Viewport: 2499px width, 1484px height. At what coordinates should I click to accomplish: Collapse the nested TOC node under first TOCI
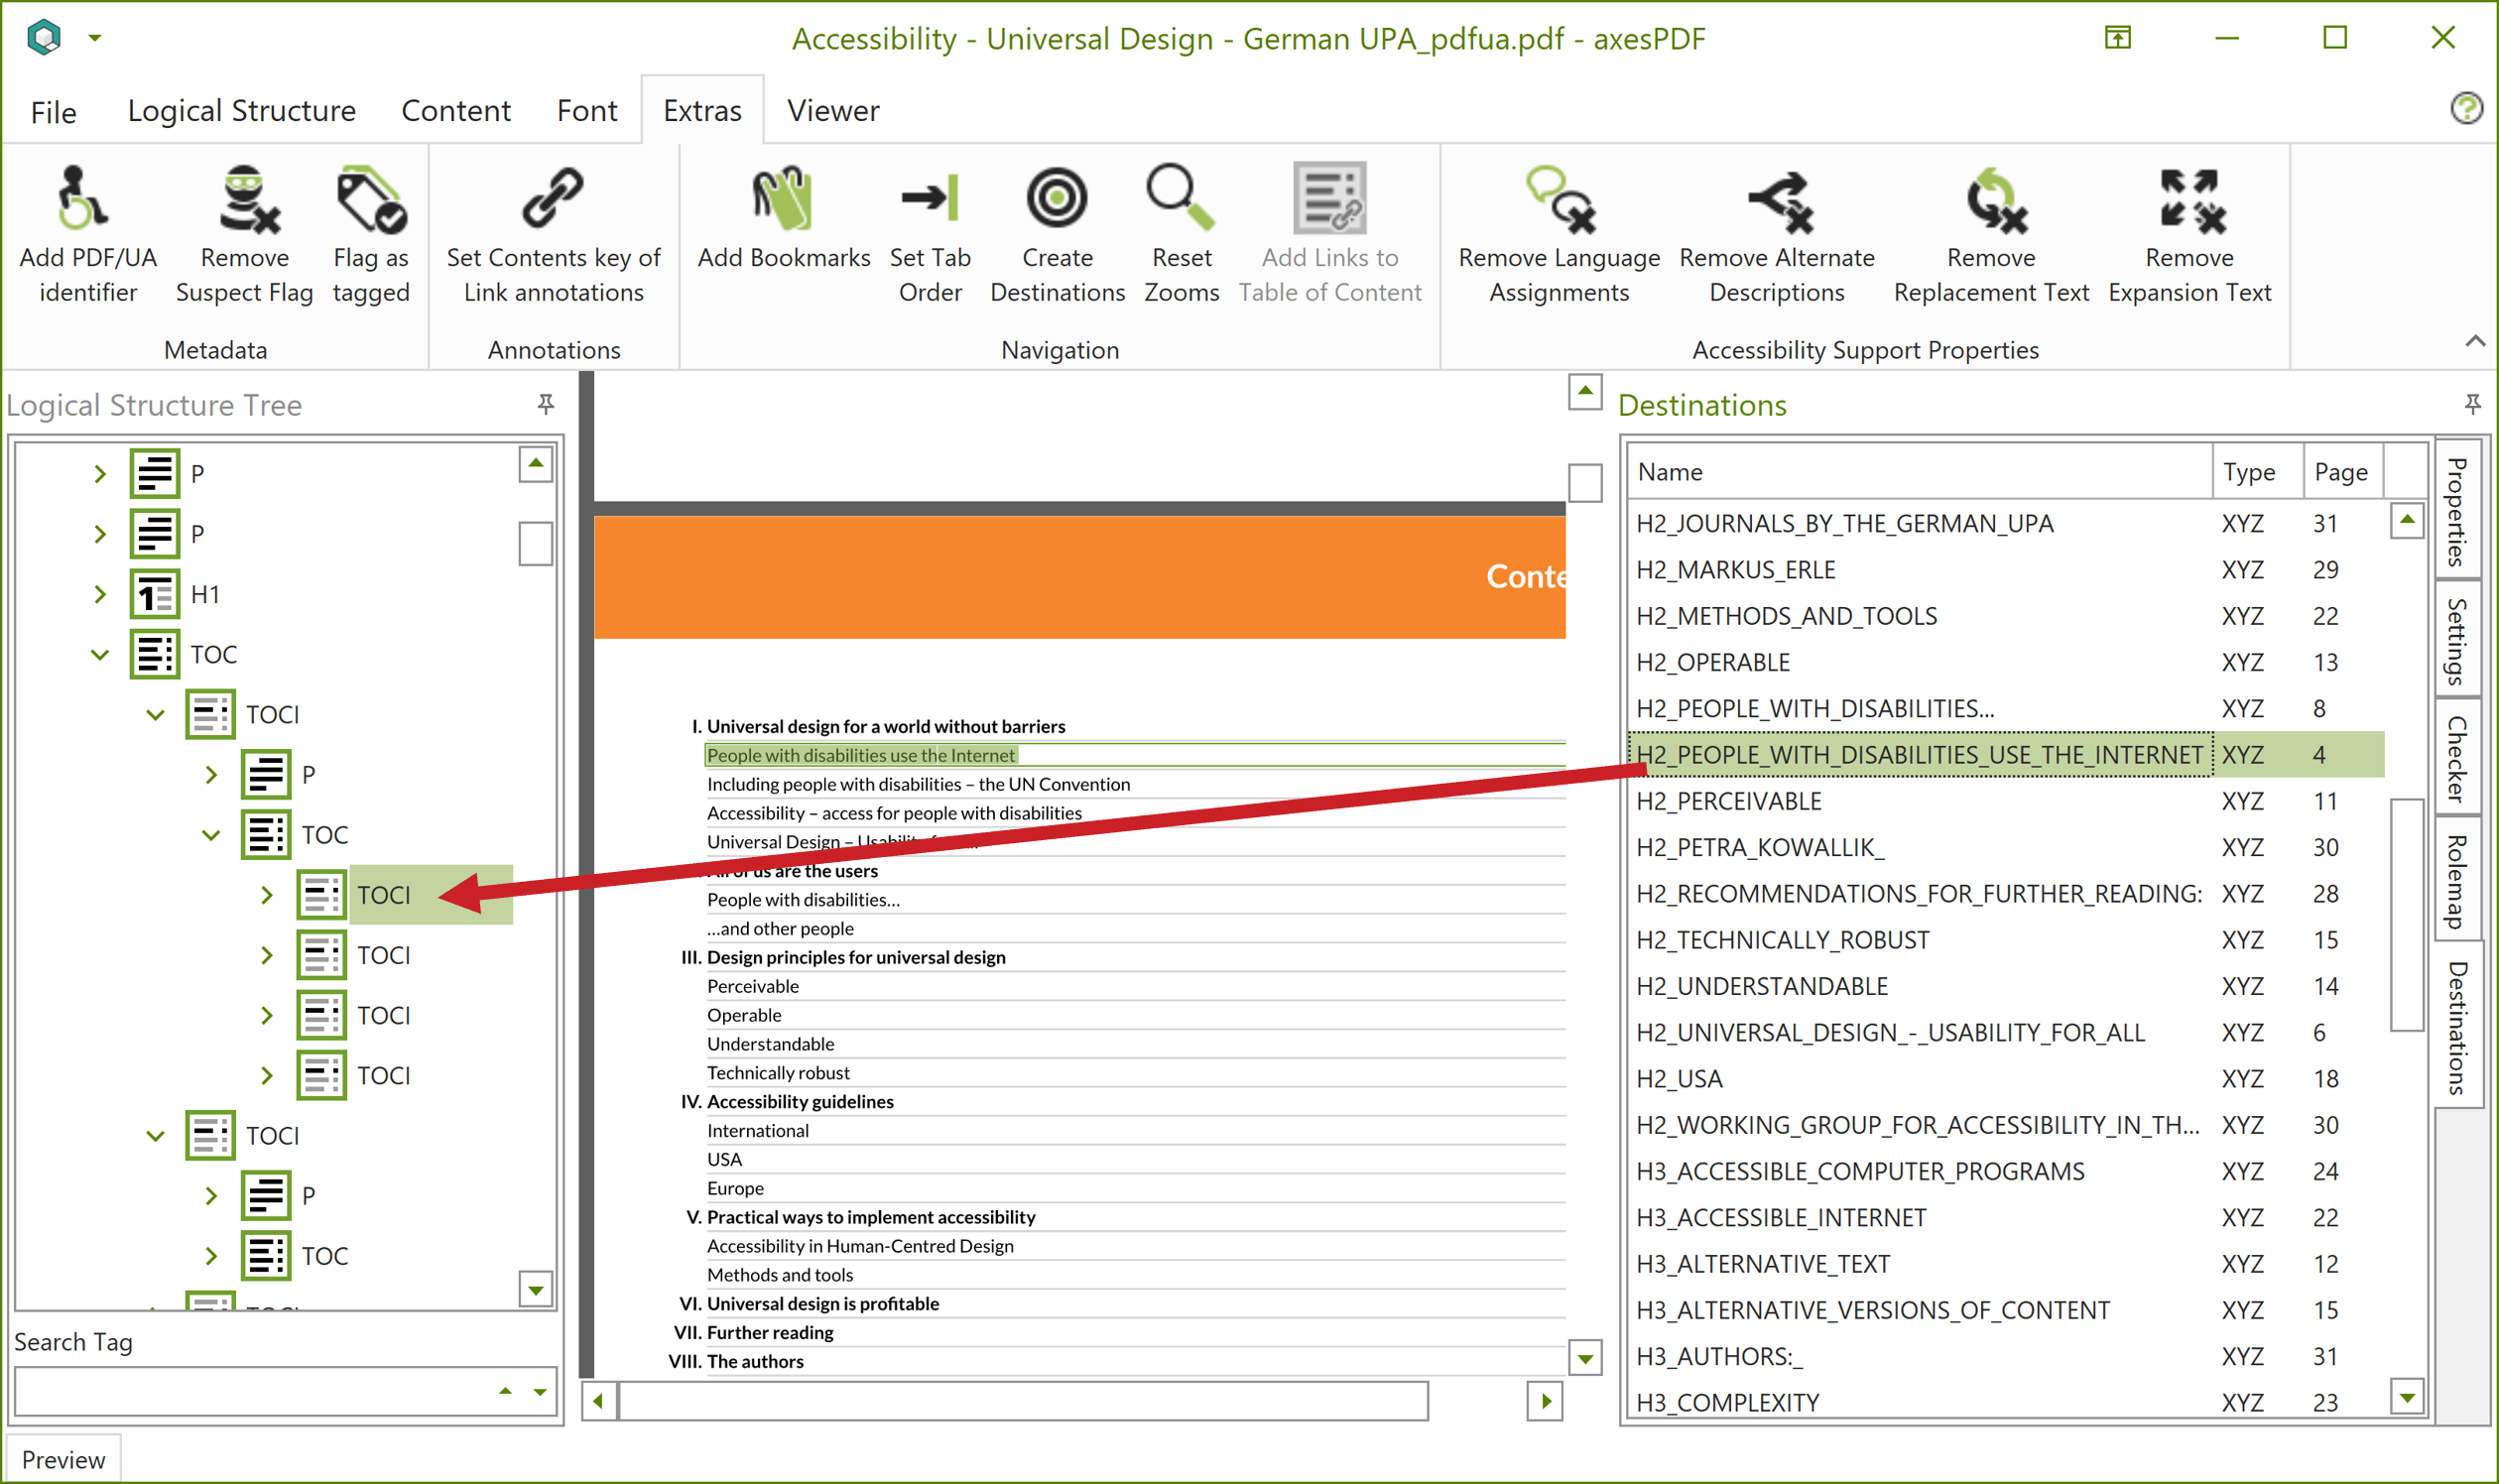click(x=211, y=835)
